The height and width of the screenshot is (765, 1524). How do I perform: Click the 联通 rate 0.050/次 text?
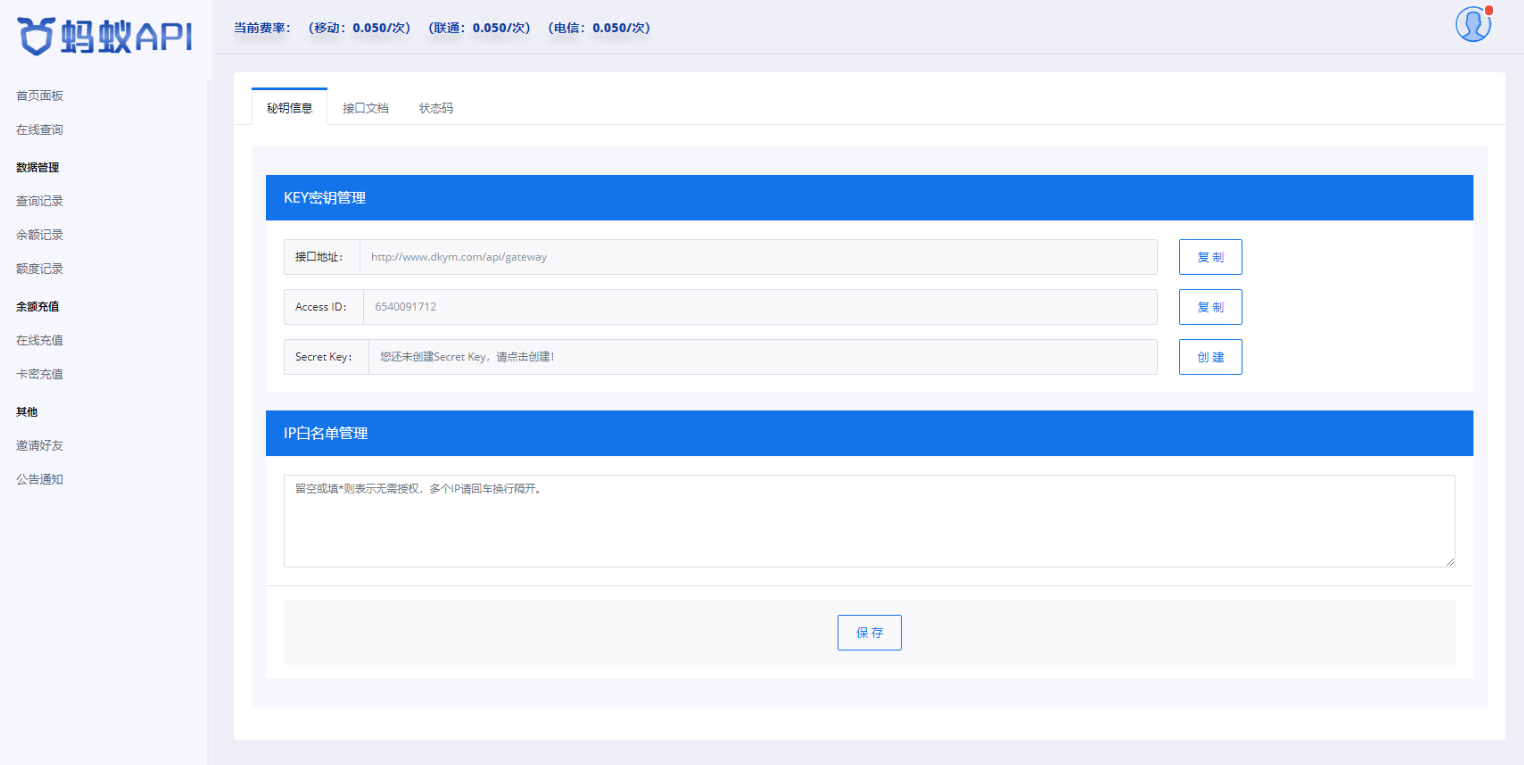[x=480, y=28]
